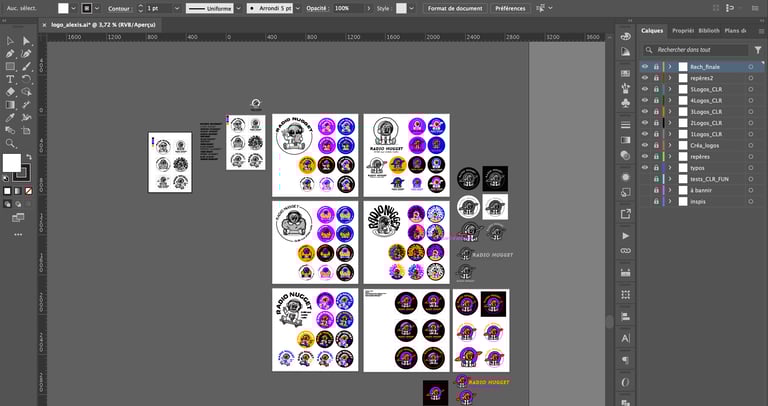Unlock the 4Logos_CLR layer
Viewport: 768px width, 406px height.
point(656,100)
